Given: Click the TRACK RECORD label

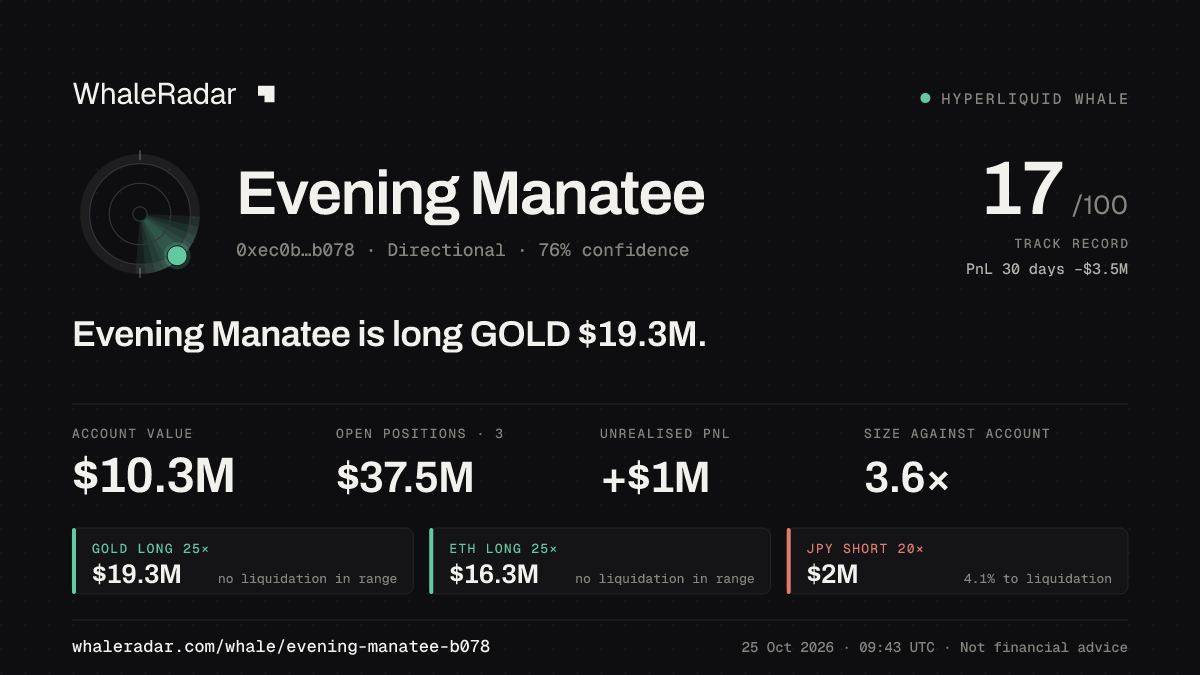Looking at the screenshot, I should pyautogui.click(x=1071, y=244).
